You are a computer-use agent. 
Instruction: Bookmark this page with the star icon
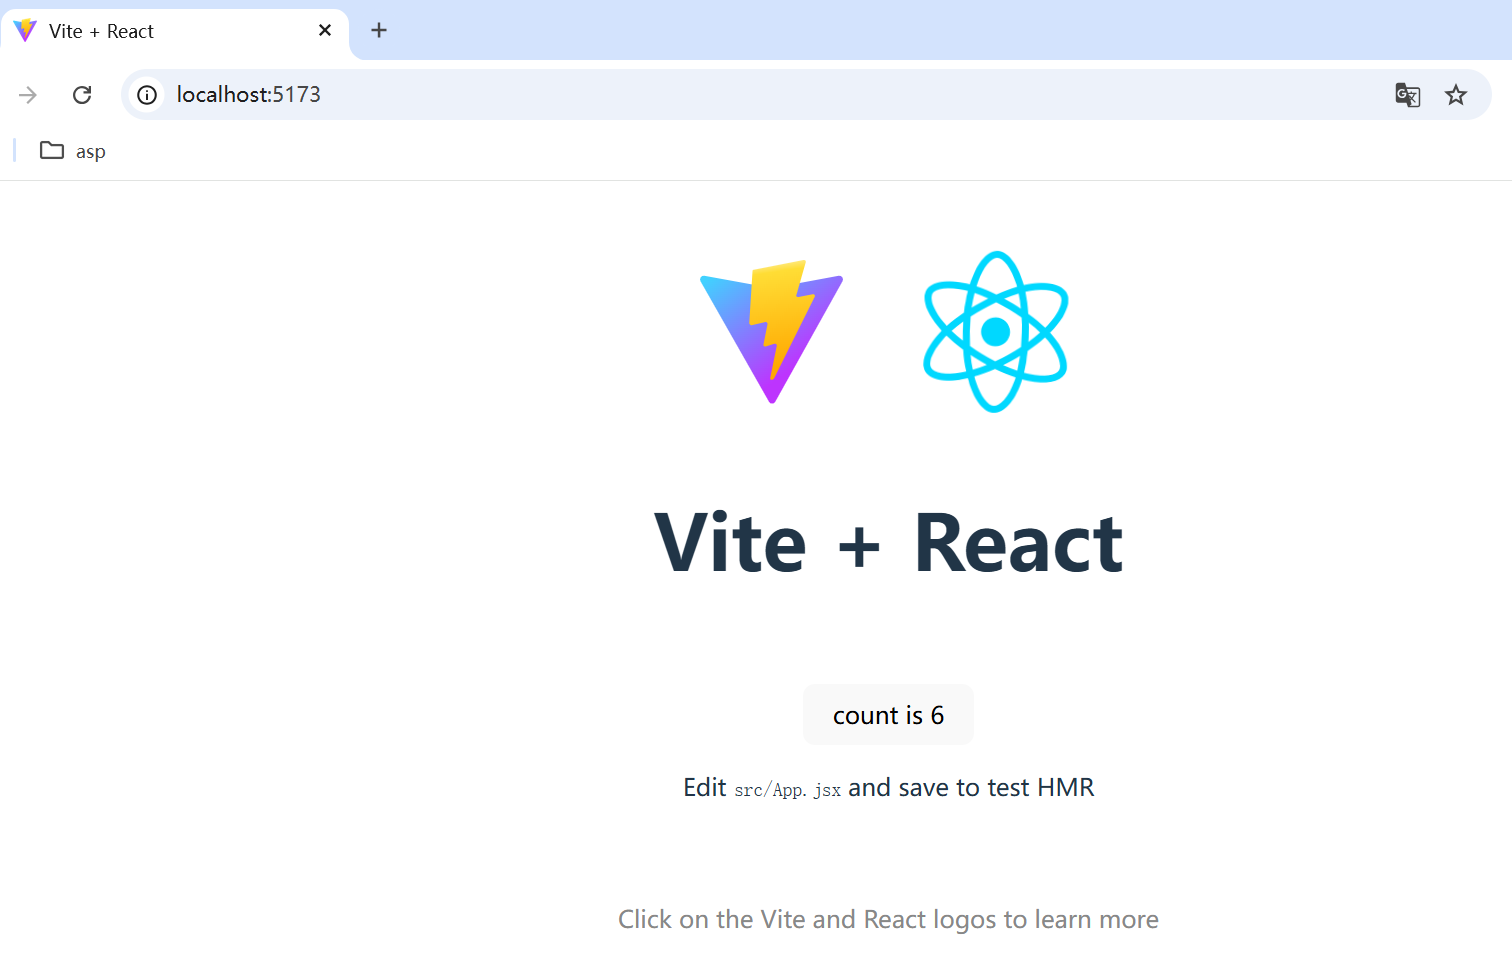click(x=1456, y=95)
